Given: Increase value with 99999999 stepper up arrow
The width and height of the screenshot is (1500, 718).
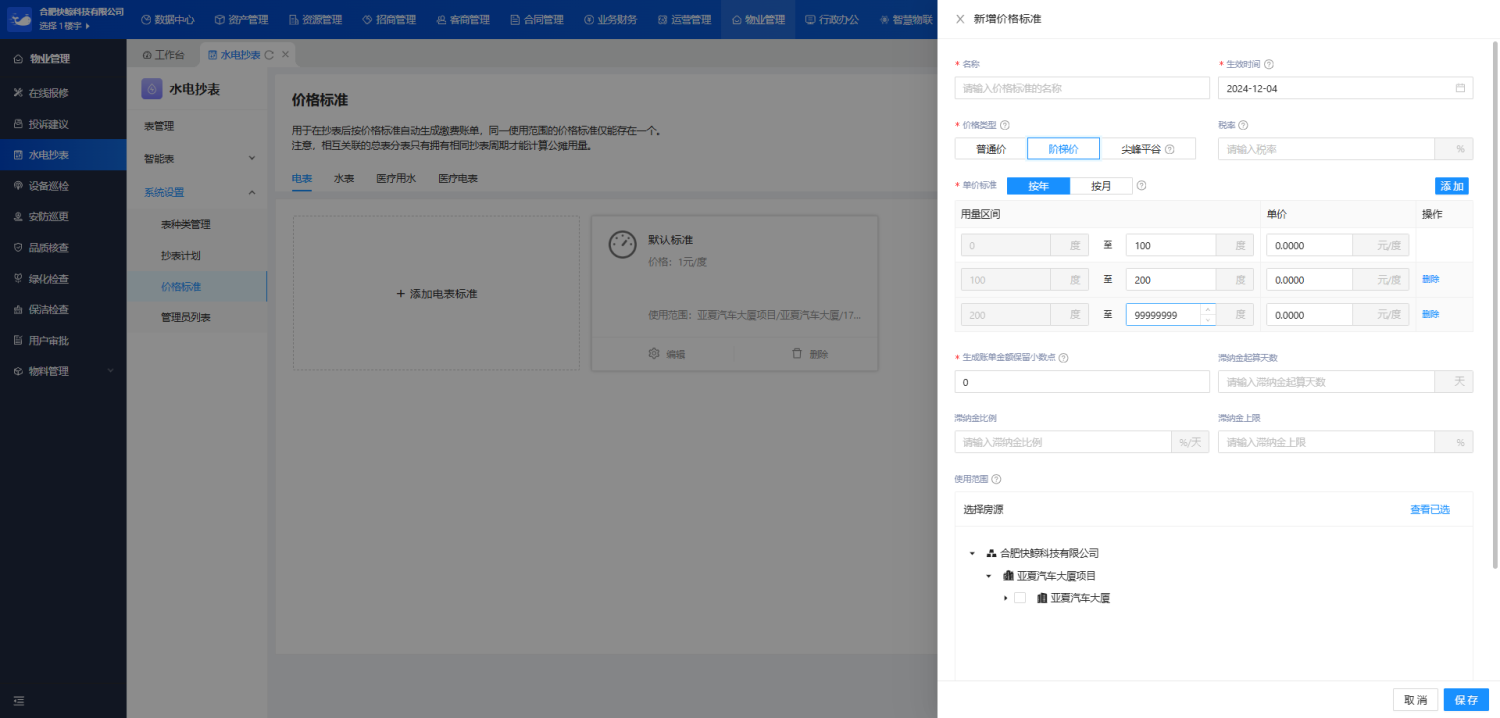Looking at the screenshot, I should pyautogui.click(x=1208, y=309).
